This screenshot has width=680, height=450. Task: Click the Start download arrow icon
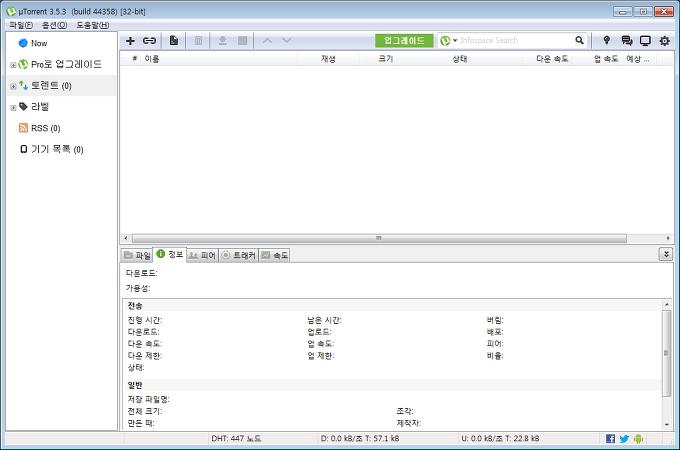[222, 41]
